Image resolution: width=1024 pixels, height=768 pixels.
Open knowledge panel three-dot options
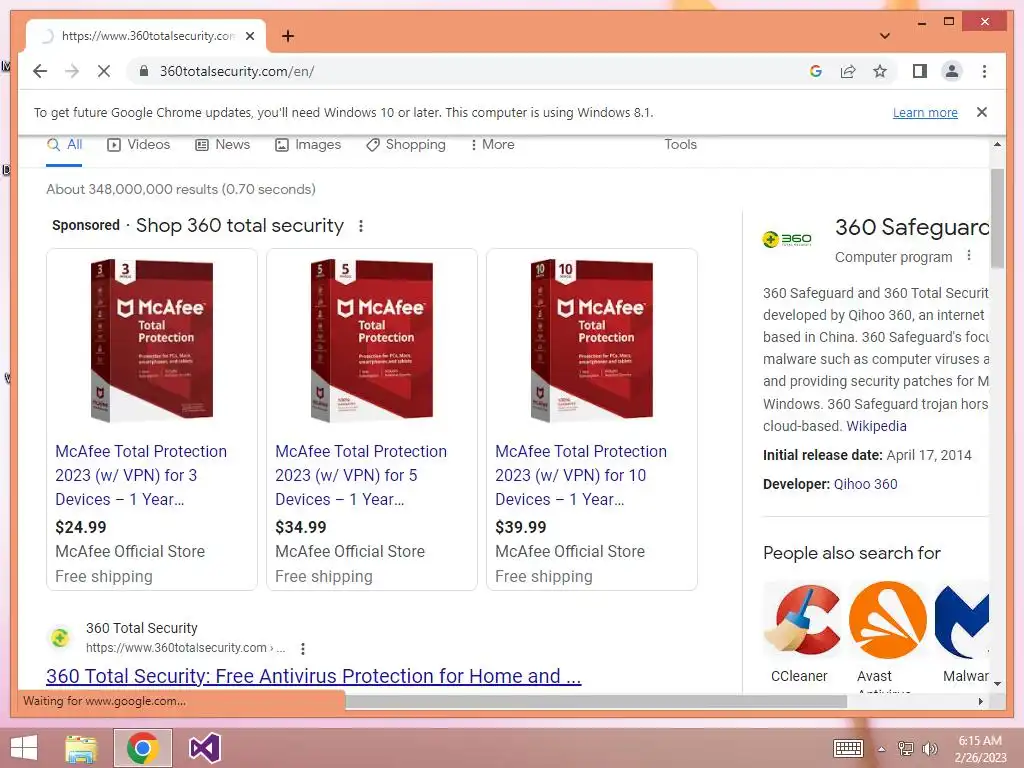(x=969, y=256)
